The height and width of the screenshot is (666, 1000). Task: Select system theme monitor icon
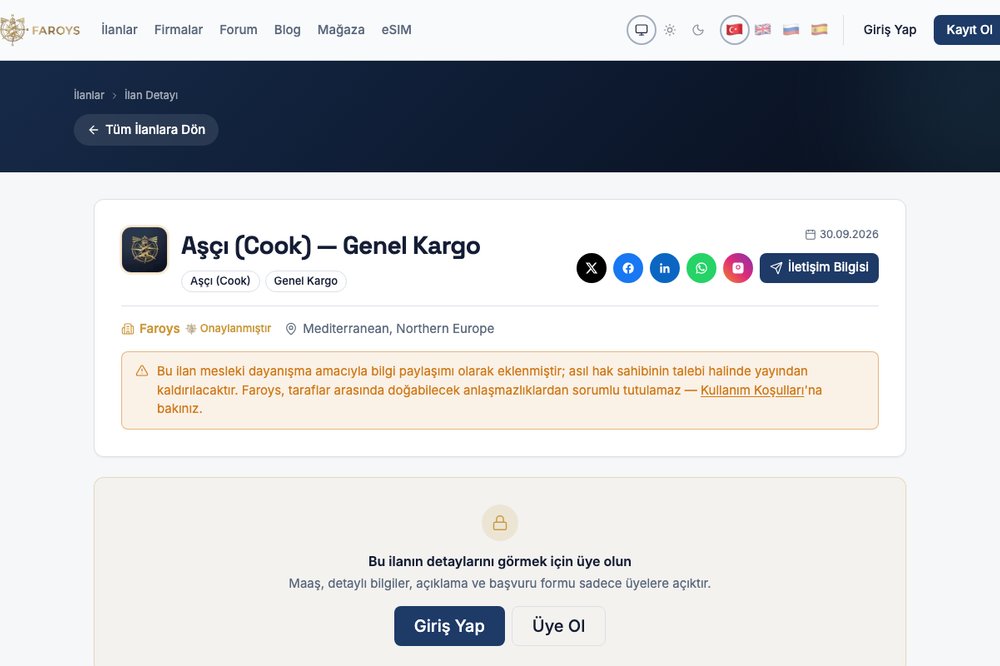[x=641, y=30]
